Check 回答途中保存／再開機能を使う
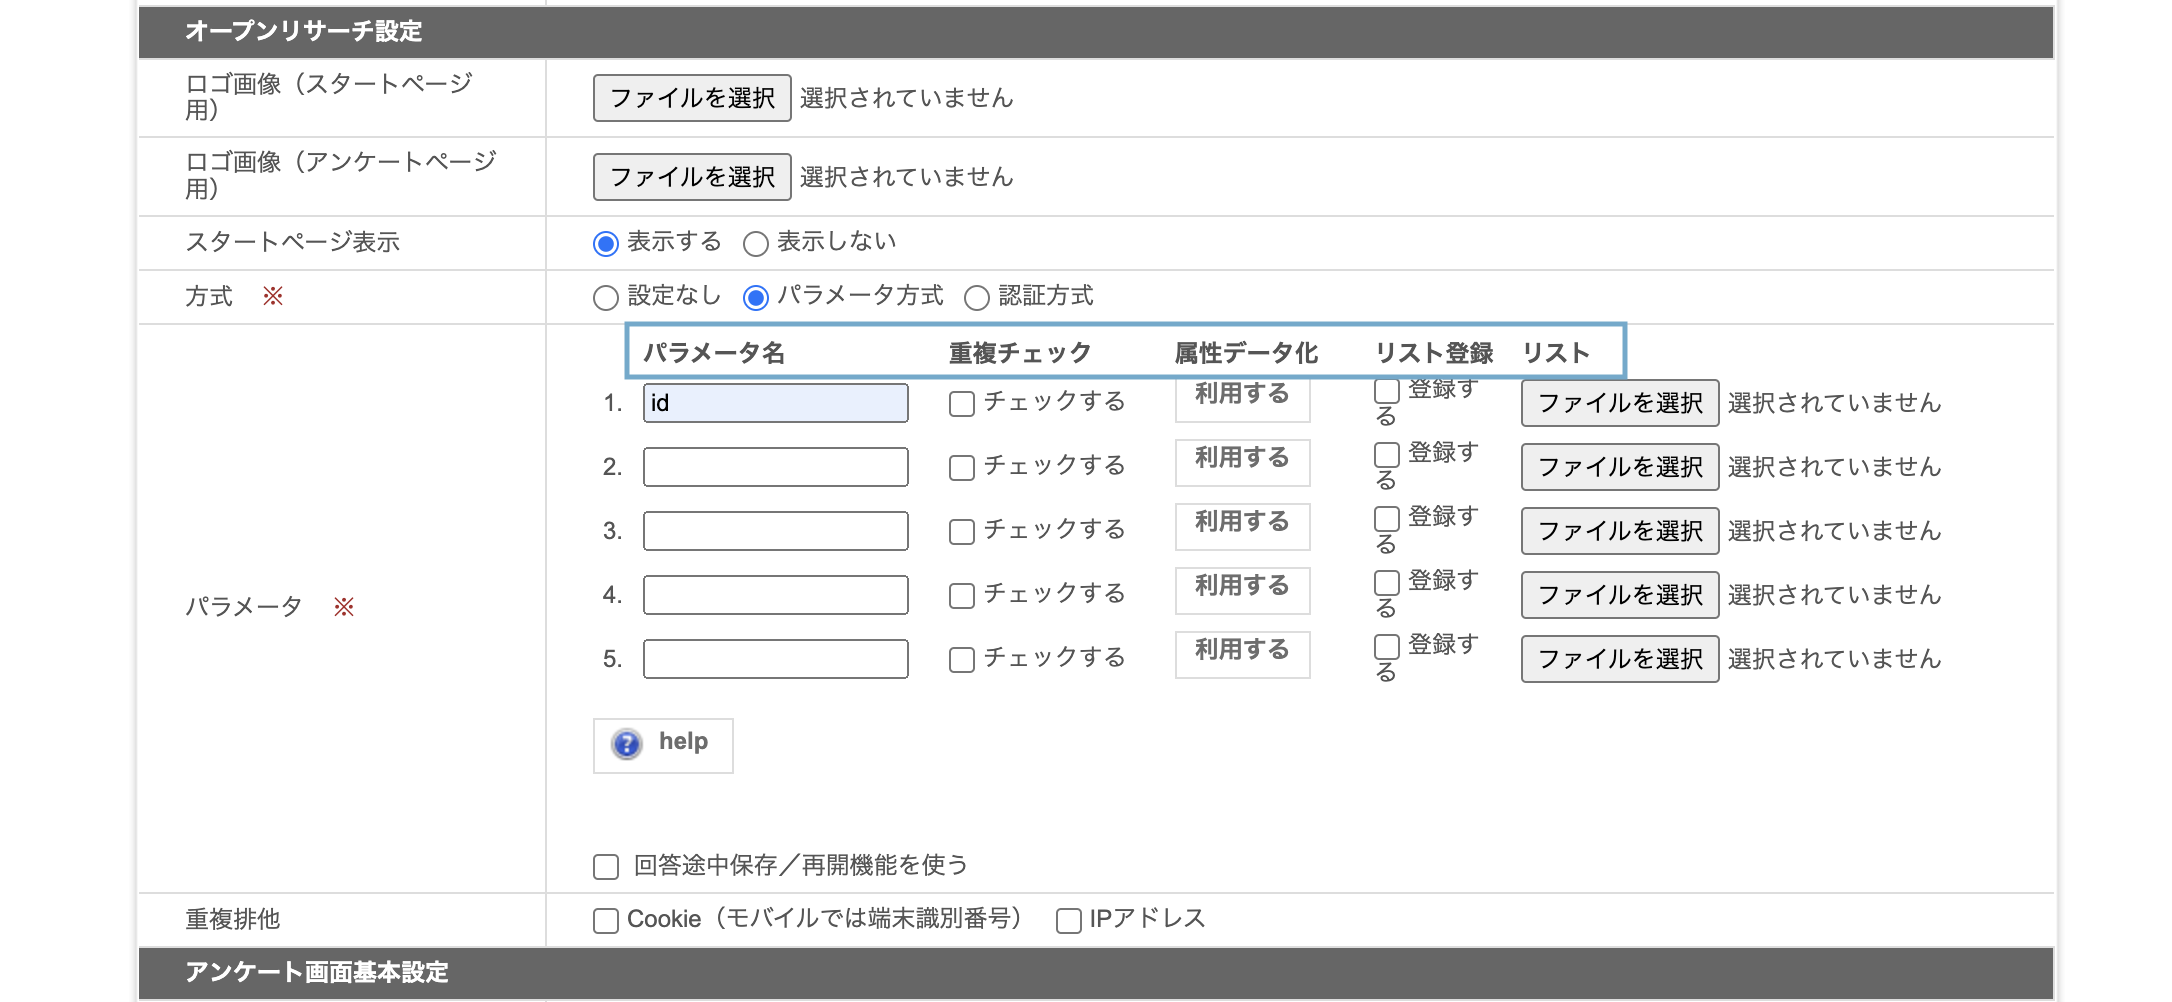 (605, 866)
